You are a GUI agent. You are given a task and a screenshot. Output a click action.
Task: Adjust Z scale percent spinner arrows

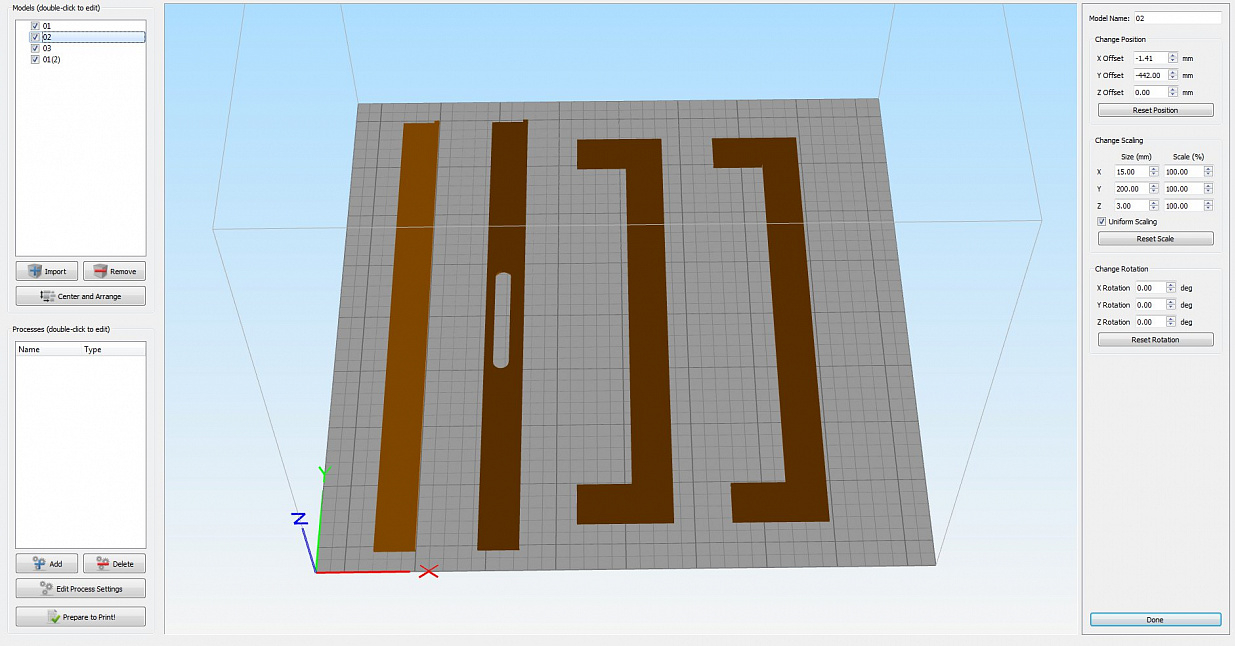[x=1208, y=206]
